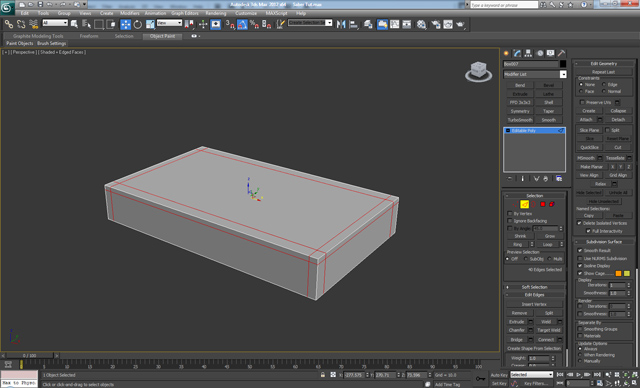The width and height of the screenshot is (640, 388).
Task: Open the Modifiers menu
Action: (x=129, y=13)
